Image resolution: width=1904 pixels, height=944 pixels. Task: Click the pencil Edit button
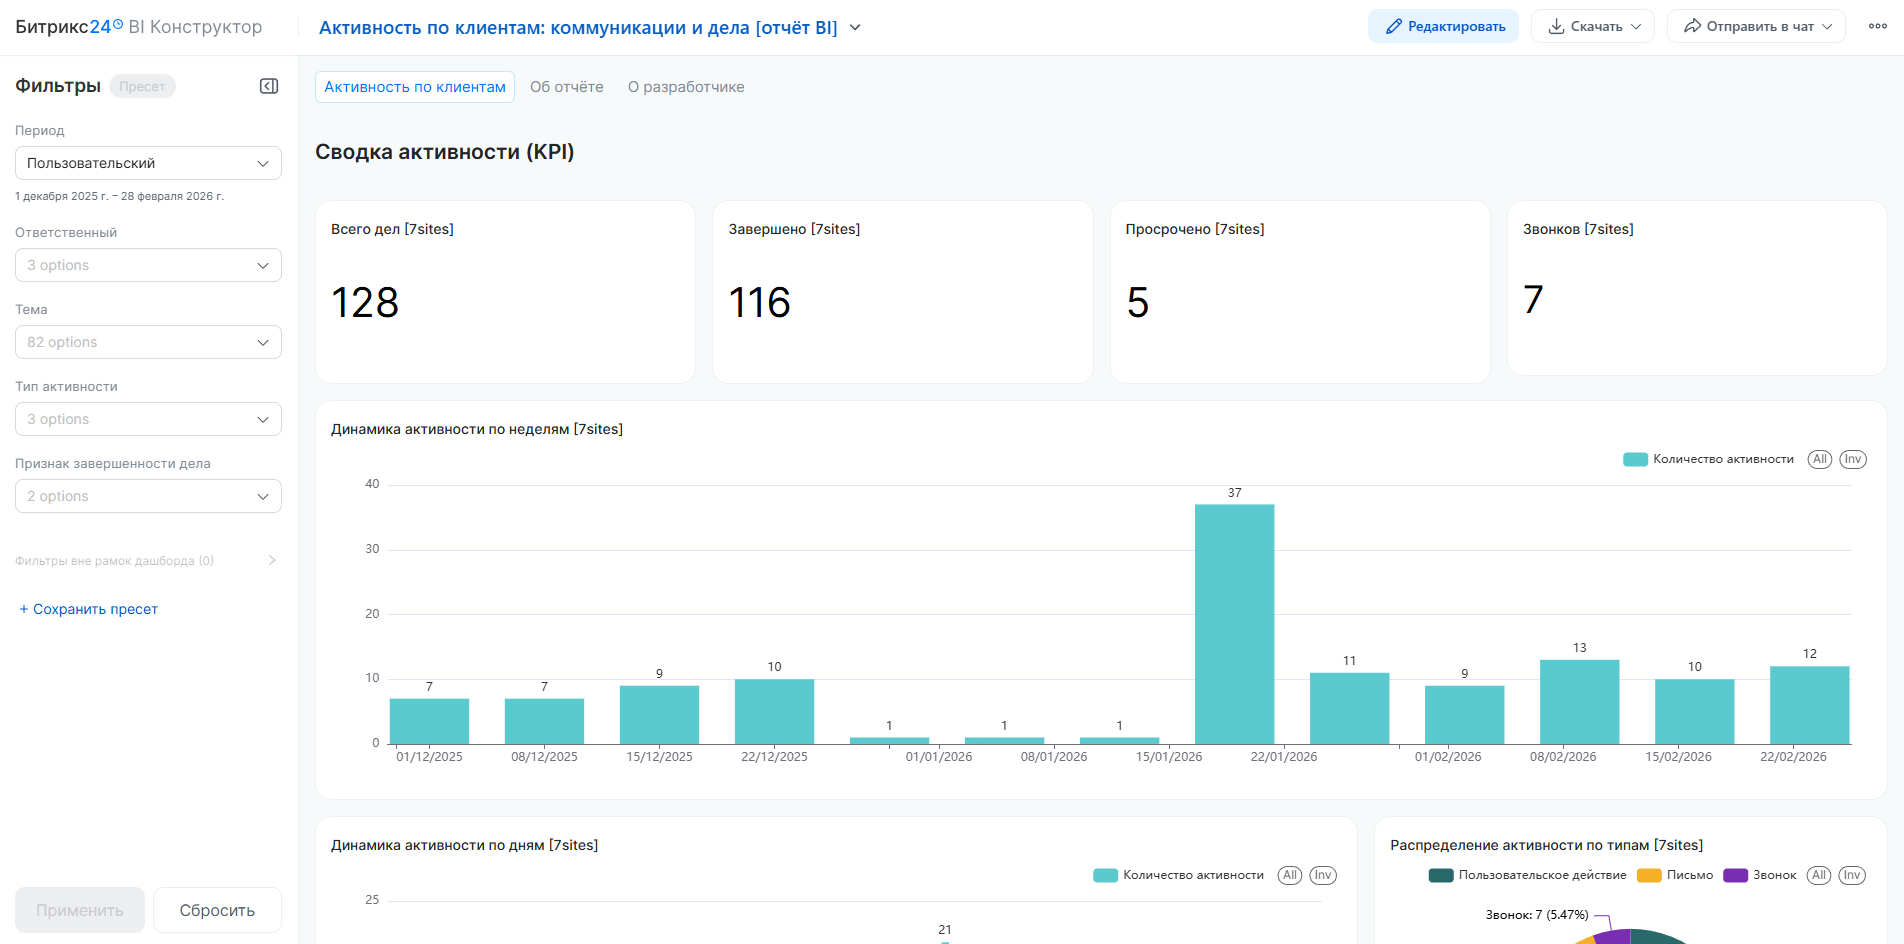click(x=1443, y=26)
